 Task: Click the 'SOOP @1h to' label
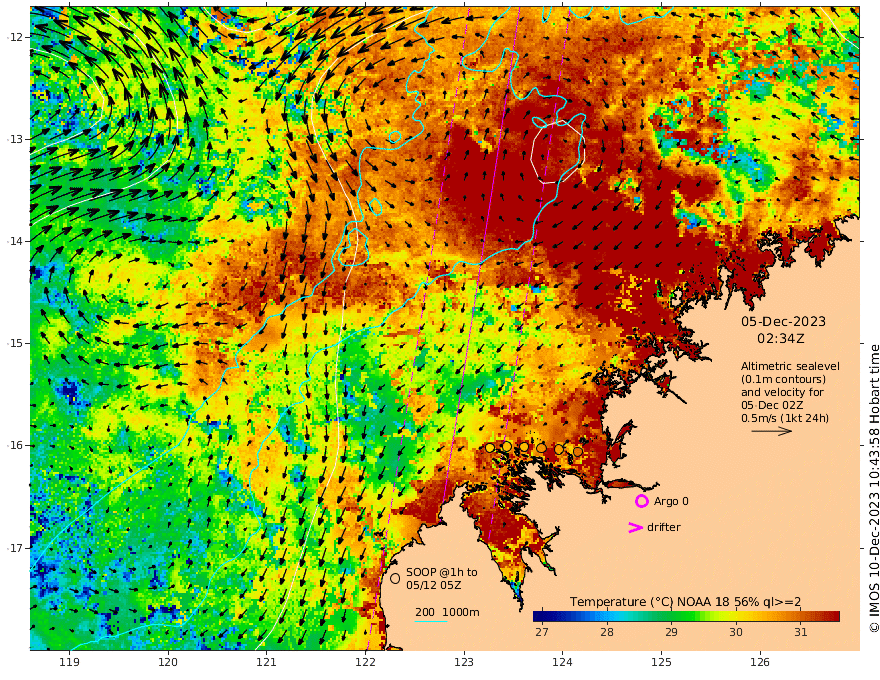pos(442,572)
